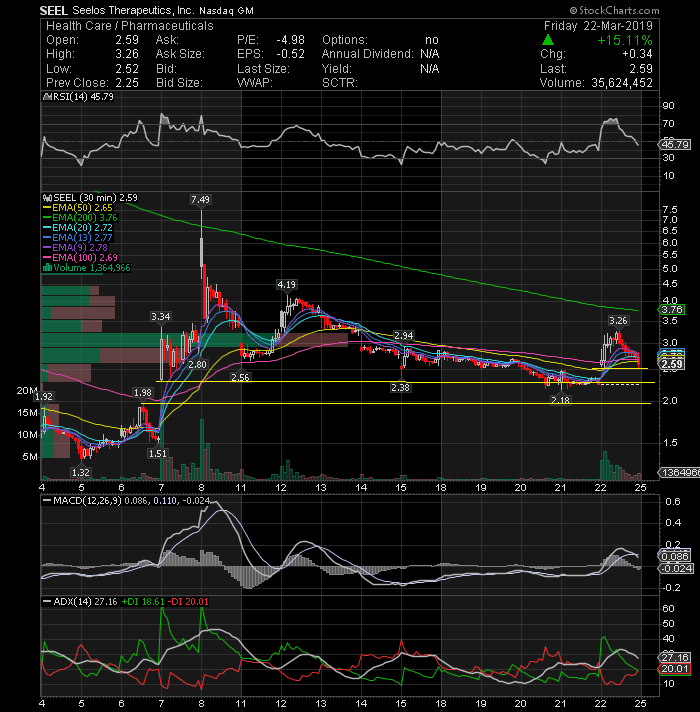The height and width of the screenshot is (712, 700).
Task: Click the -0.024 histogram axis value tag
Action: pos(676,569)
